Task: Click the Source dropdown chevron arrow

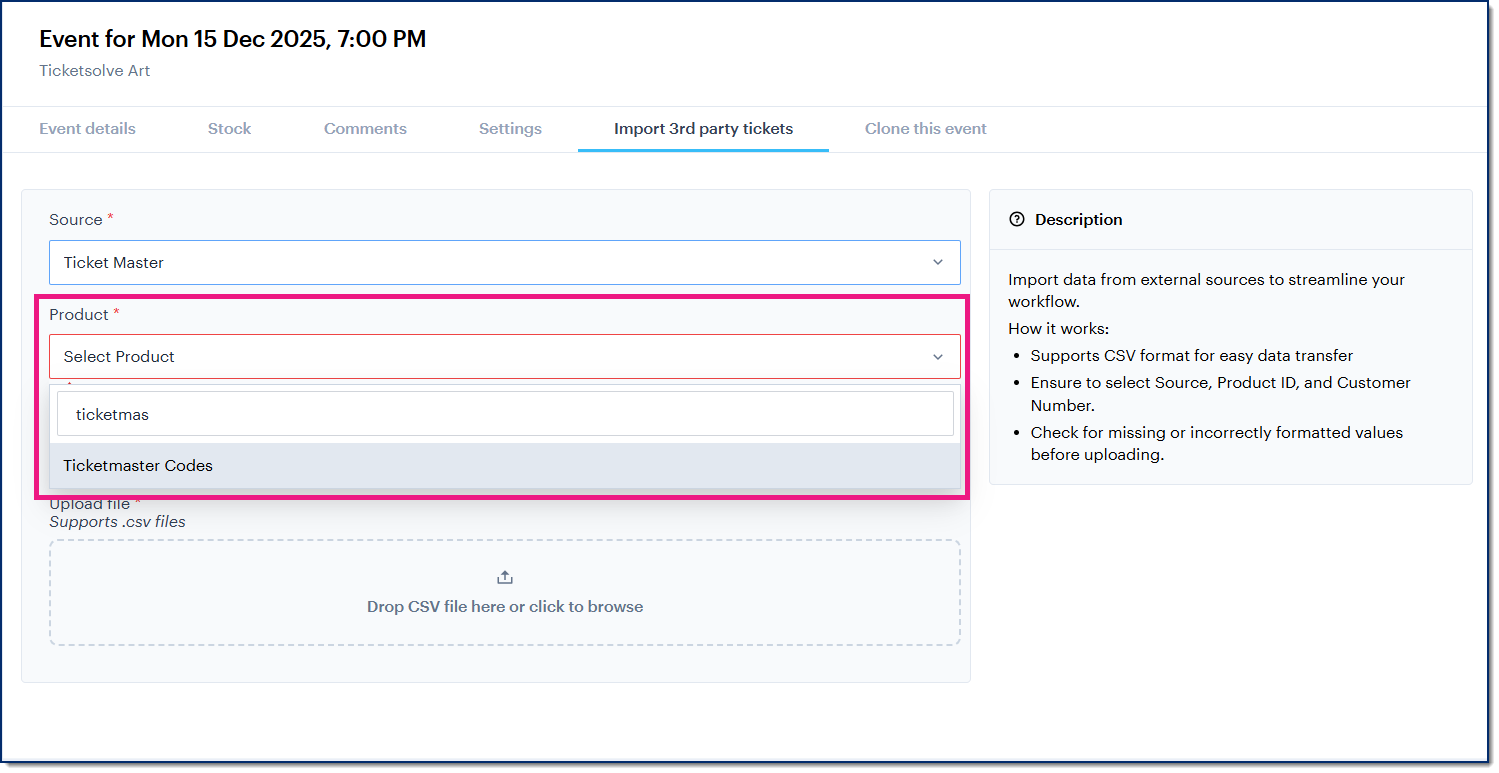Action: point(938,262)
